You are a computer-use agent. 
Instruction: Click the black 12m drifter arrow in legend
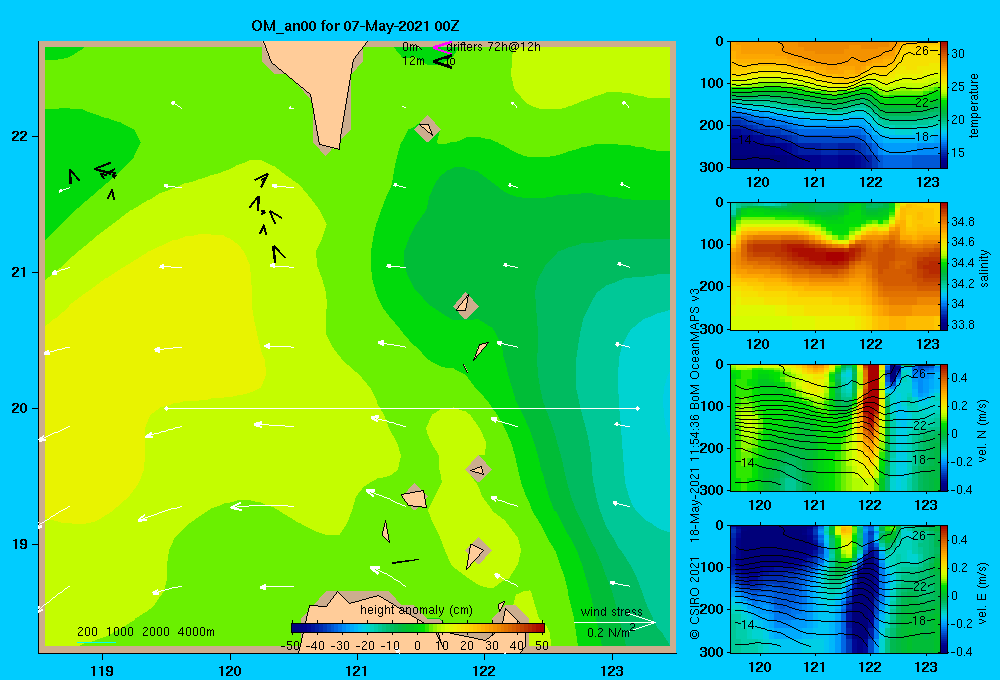coord(443,61)
